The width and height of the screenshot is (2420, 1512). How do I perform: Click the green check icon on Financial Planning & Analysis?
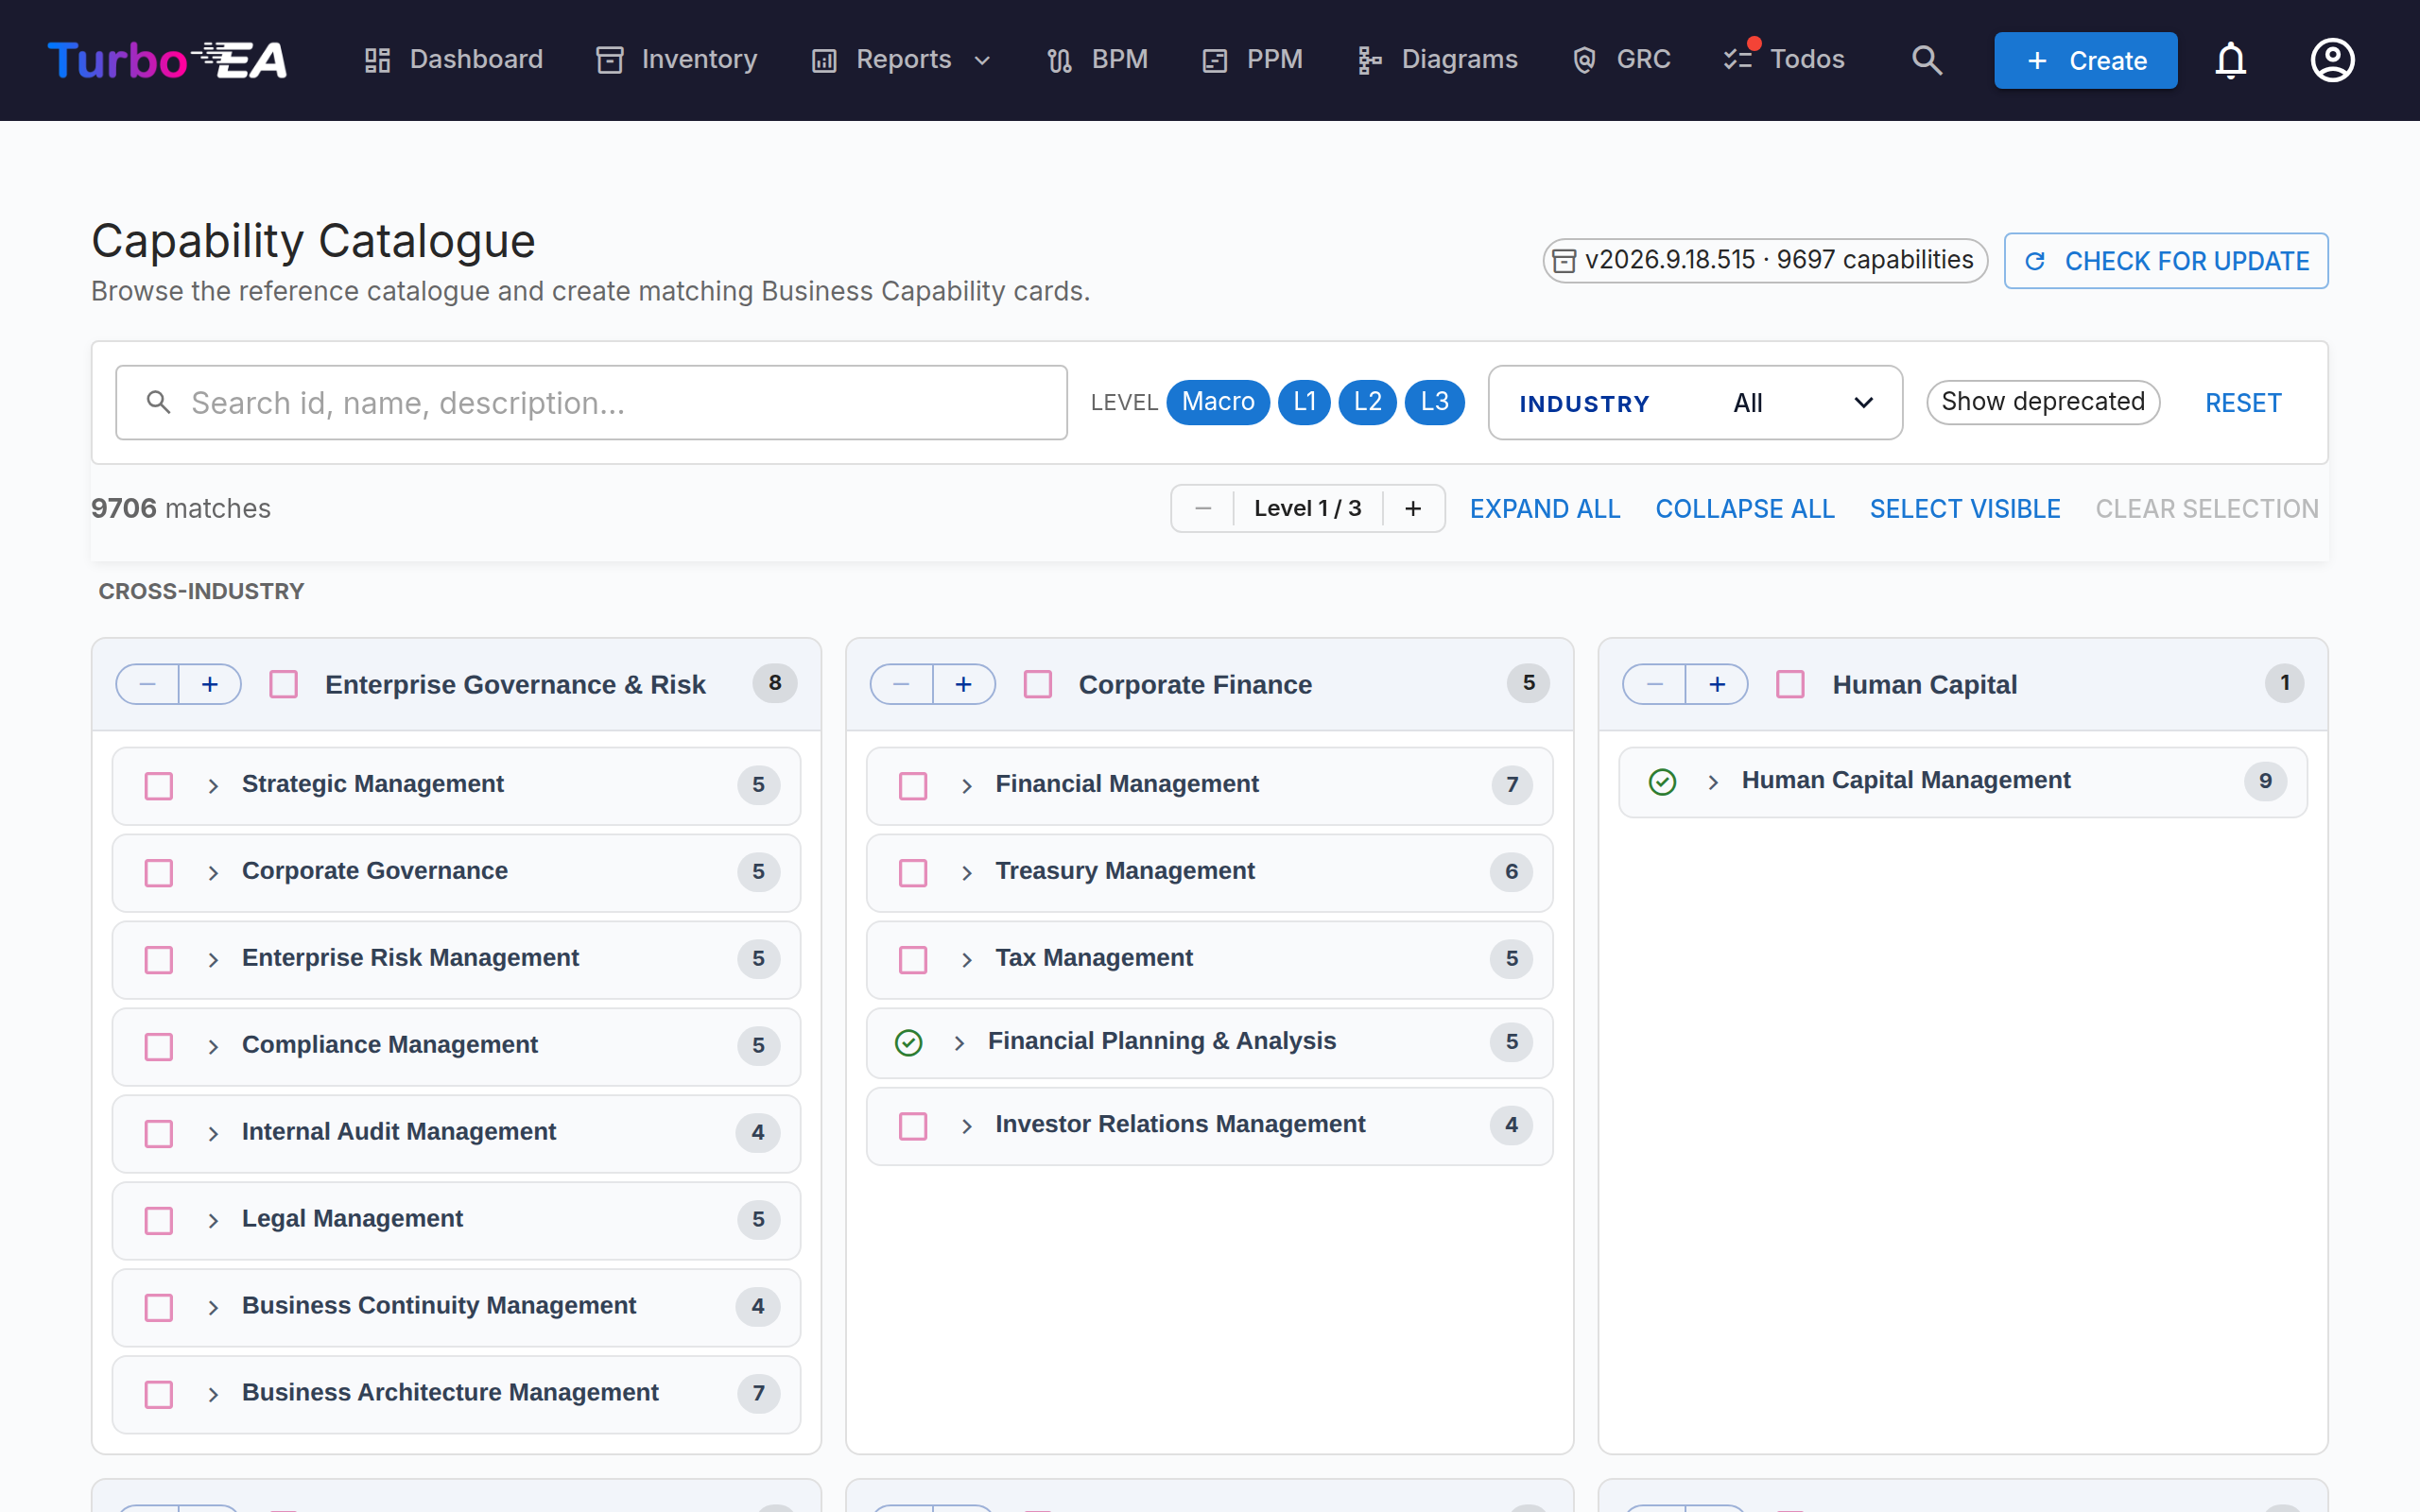click(x=908, y=1042)
